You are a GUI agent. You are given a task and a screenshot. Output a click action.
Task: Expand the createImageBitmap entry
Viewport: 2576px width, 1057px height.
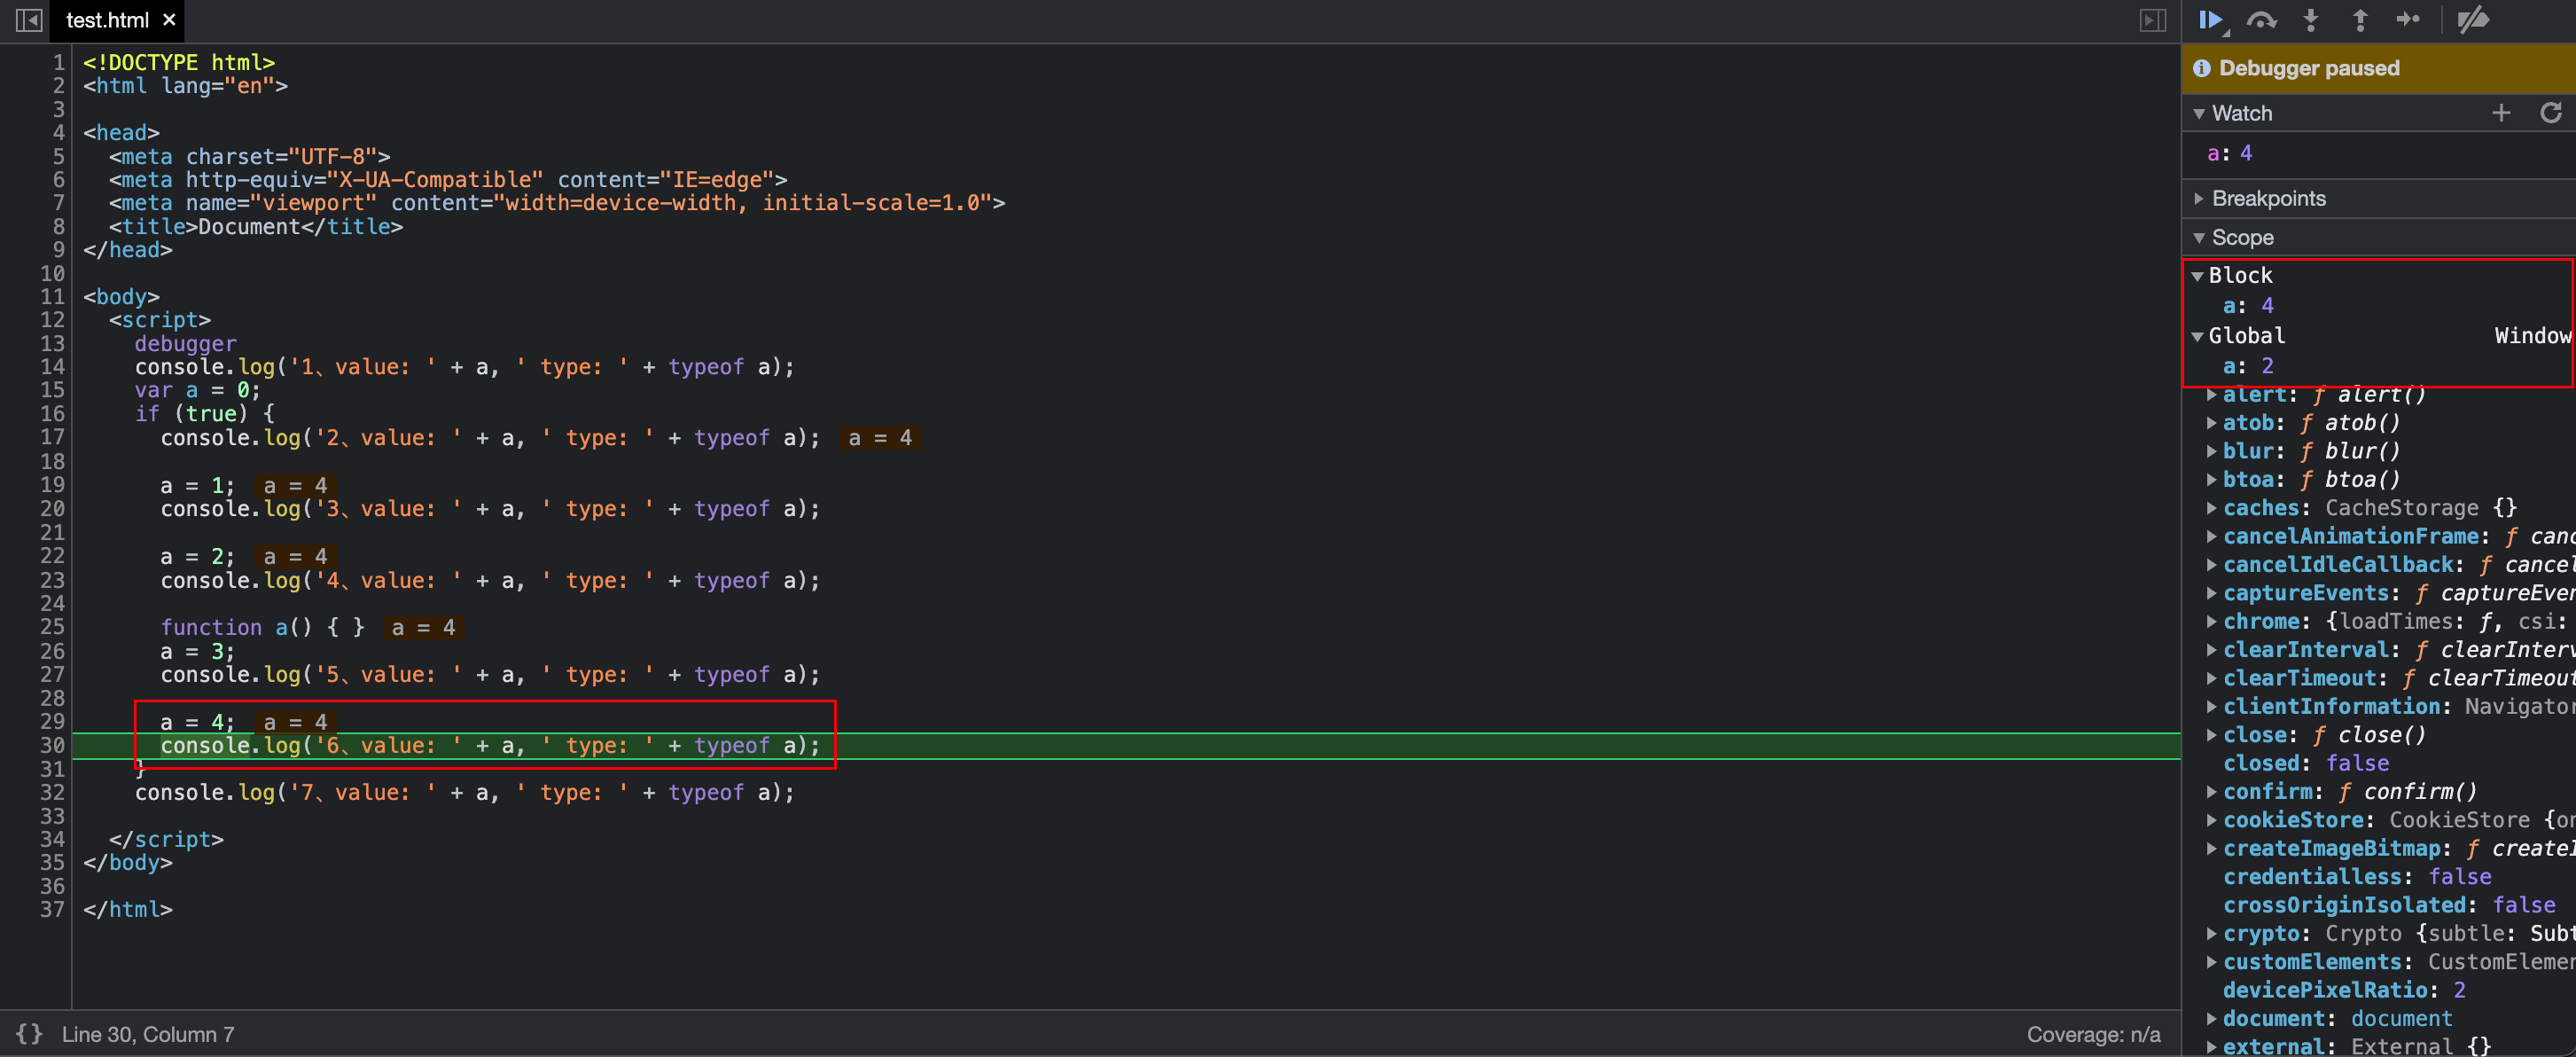(2212, 849)
